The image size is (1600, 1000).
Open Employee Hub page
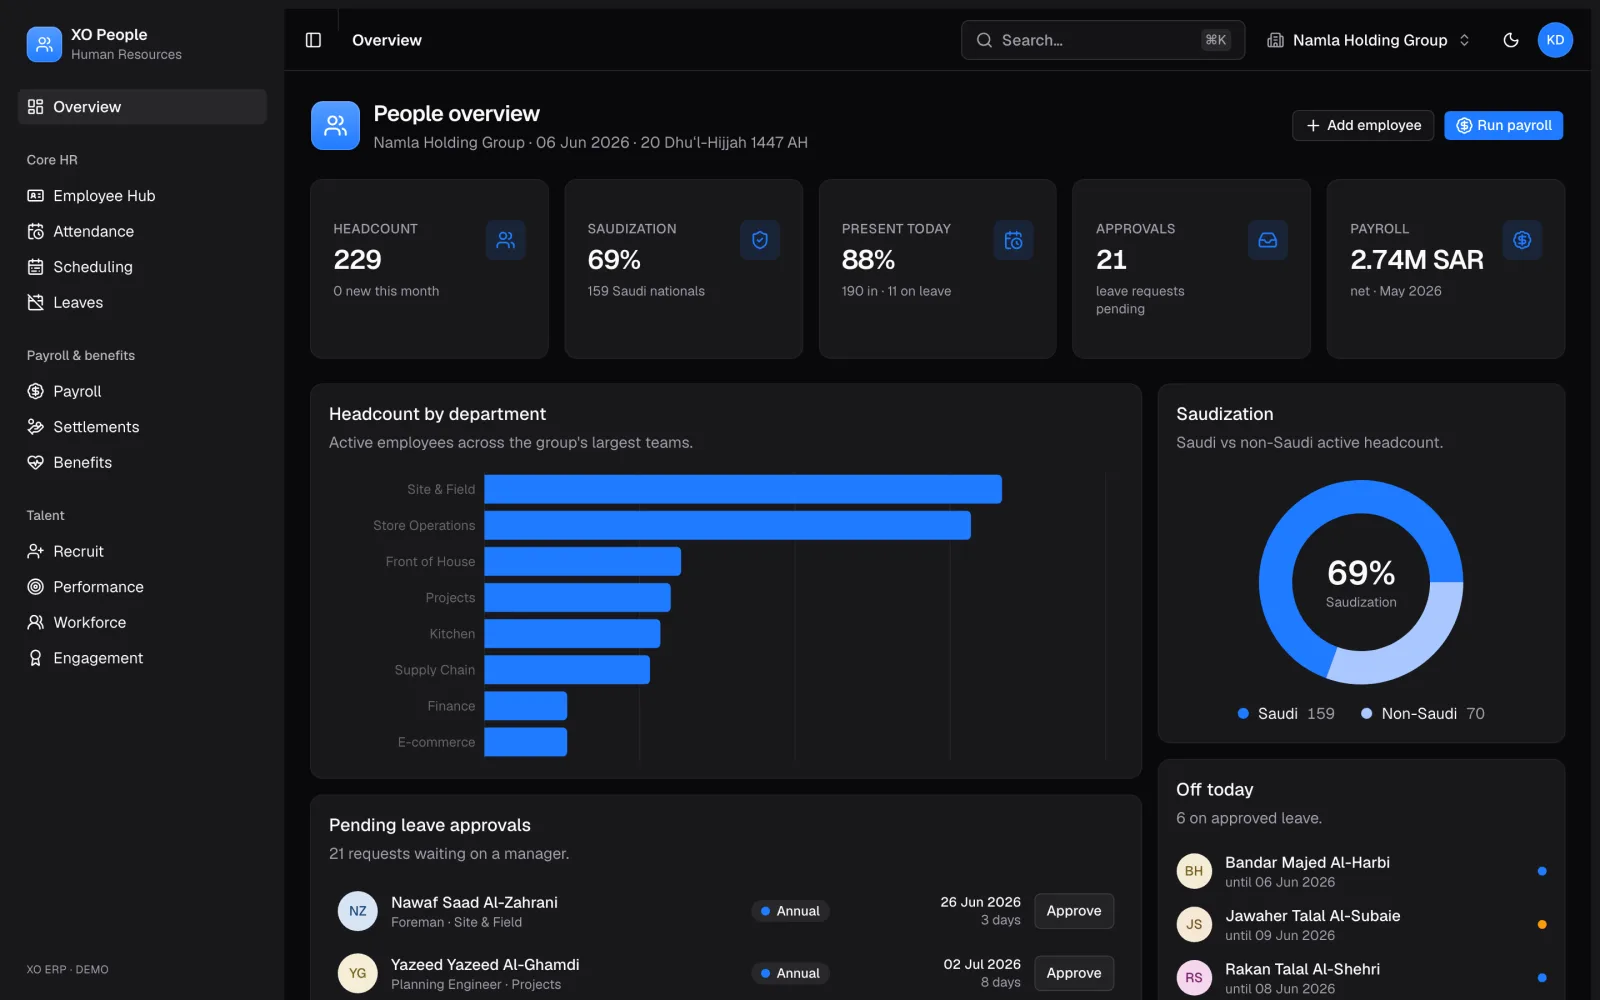point(142,196)
